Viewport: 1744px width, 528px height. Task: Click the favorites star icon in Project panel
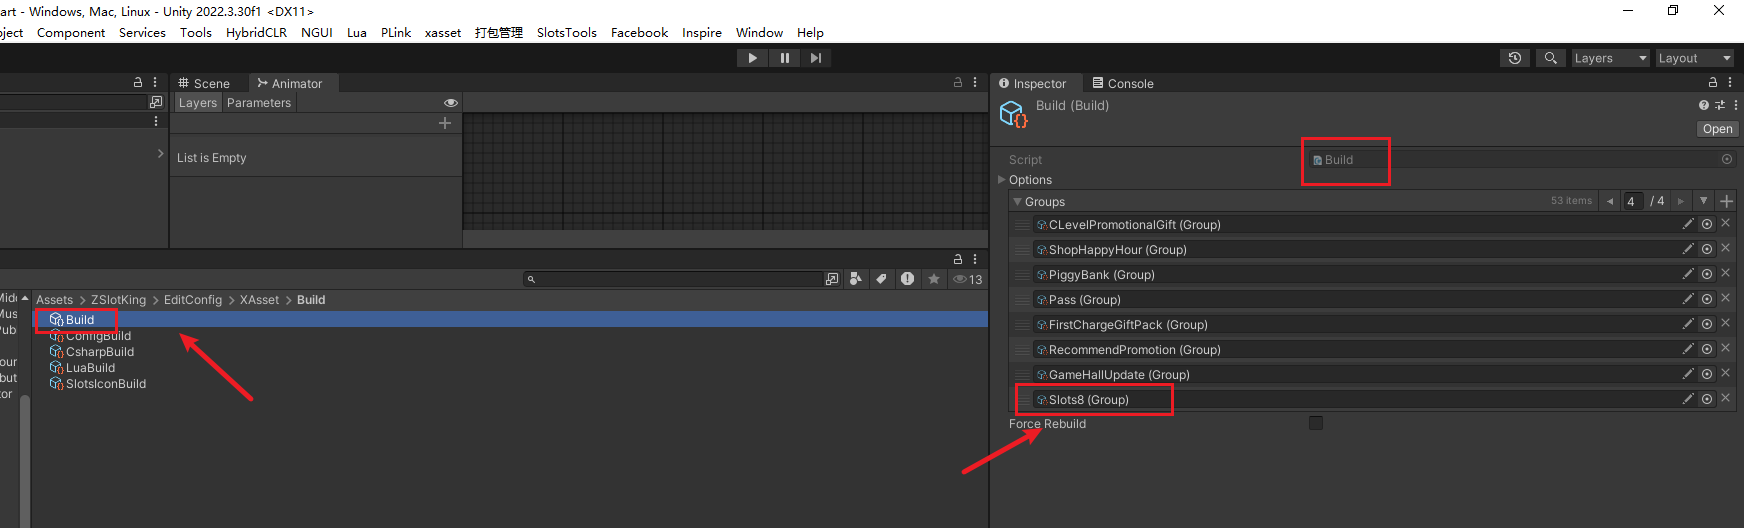[x=934, y=279]
